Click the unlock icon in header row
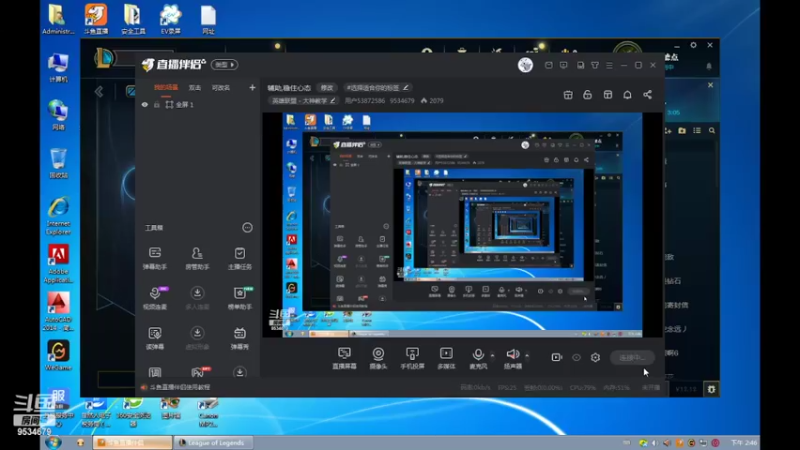800x450 pixels. (588, 95)
